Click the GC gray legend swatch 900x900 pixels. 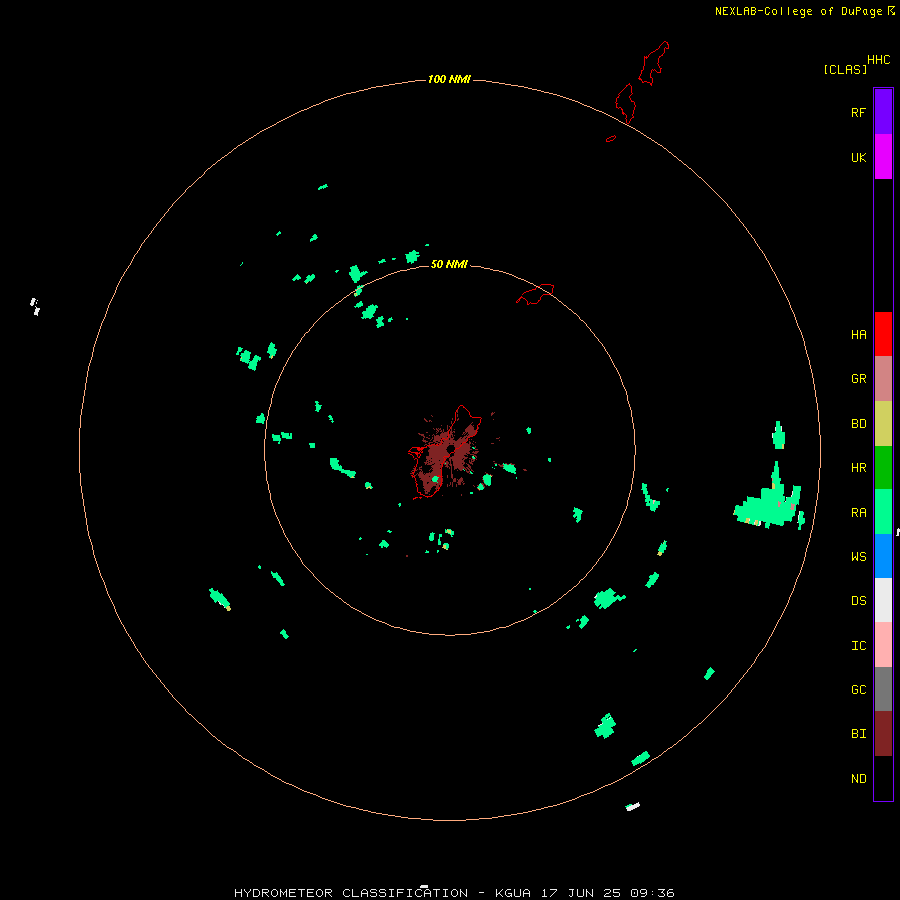[883, 689]
